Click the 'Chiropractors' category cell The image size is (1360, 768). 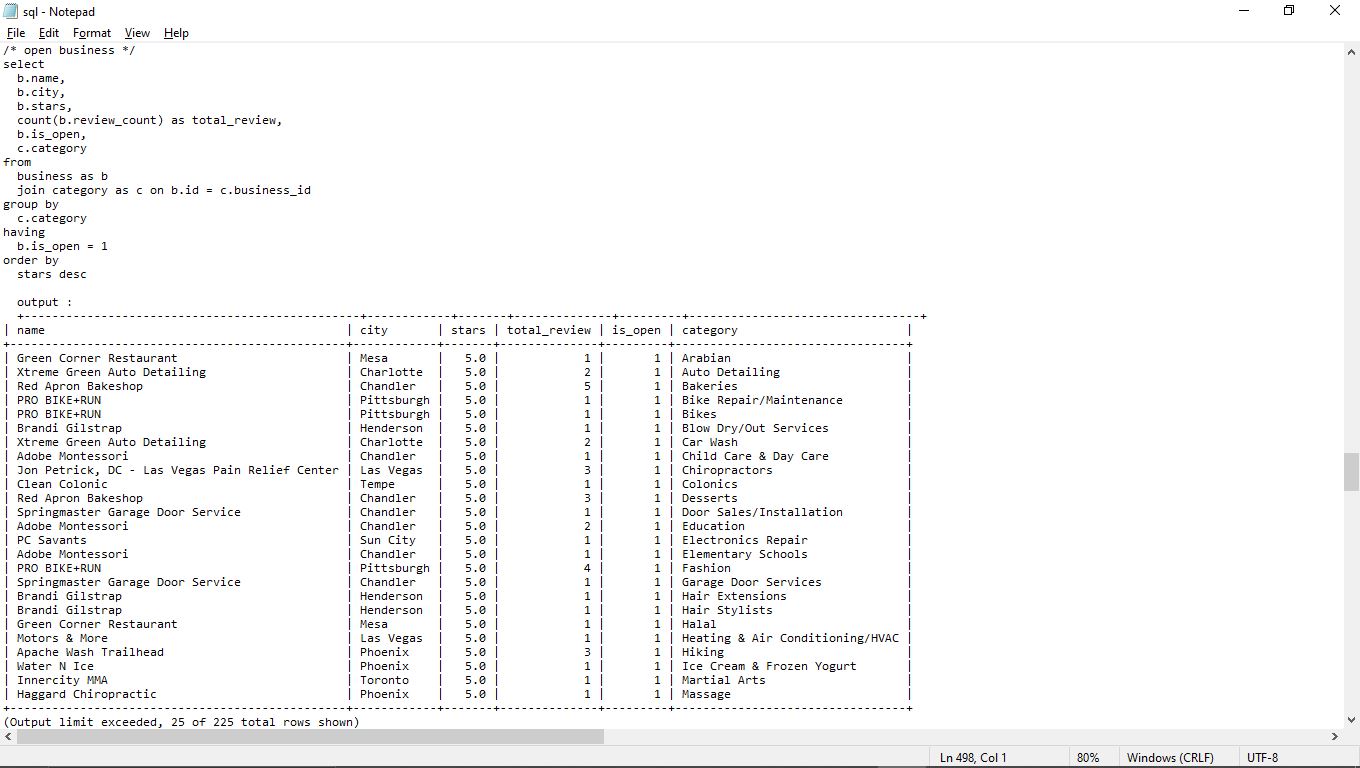pyautogui.click(x=727, y=470)
